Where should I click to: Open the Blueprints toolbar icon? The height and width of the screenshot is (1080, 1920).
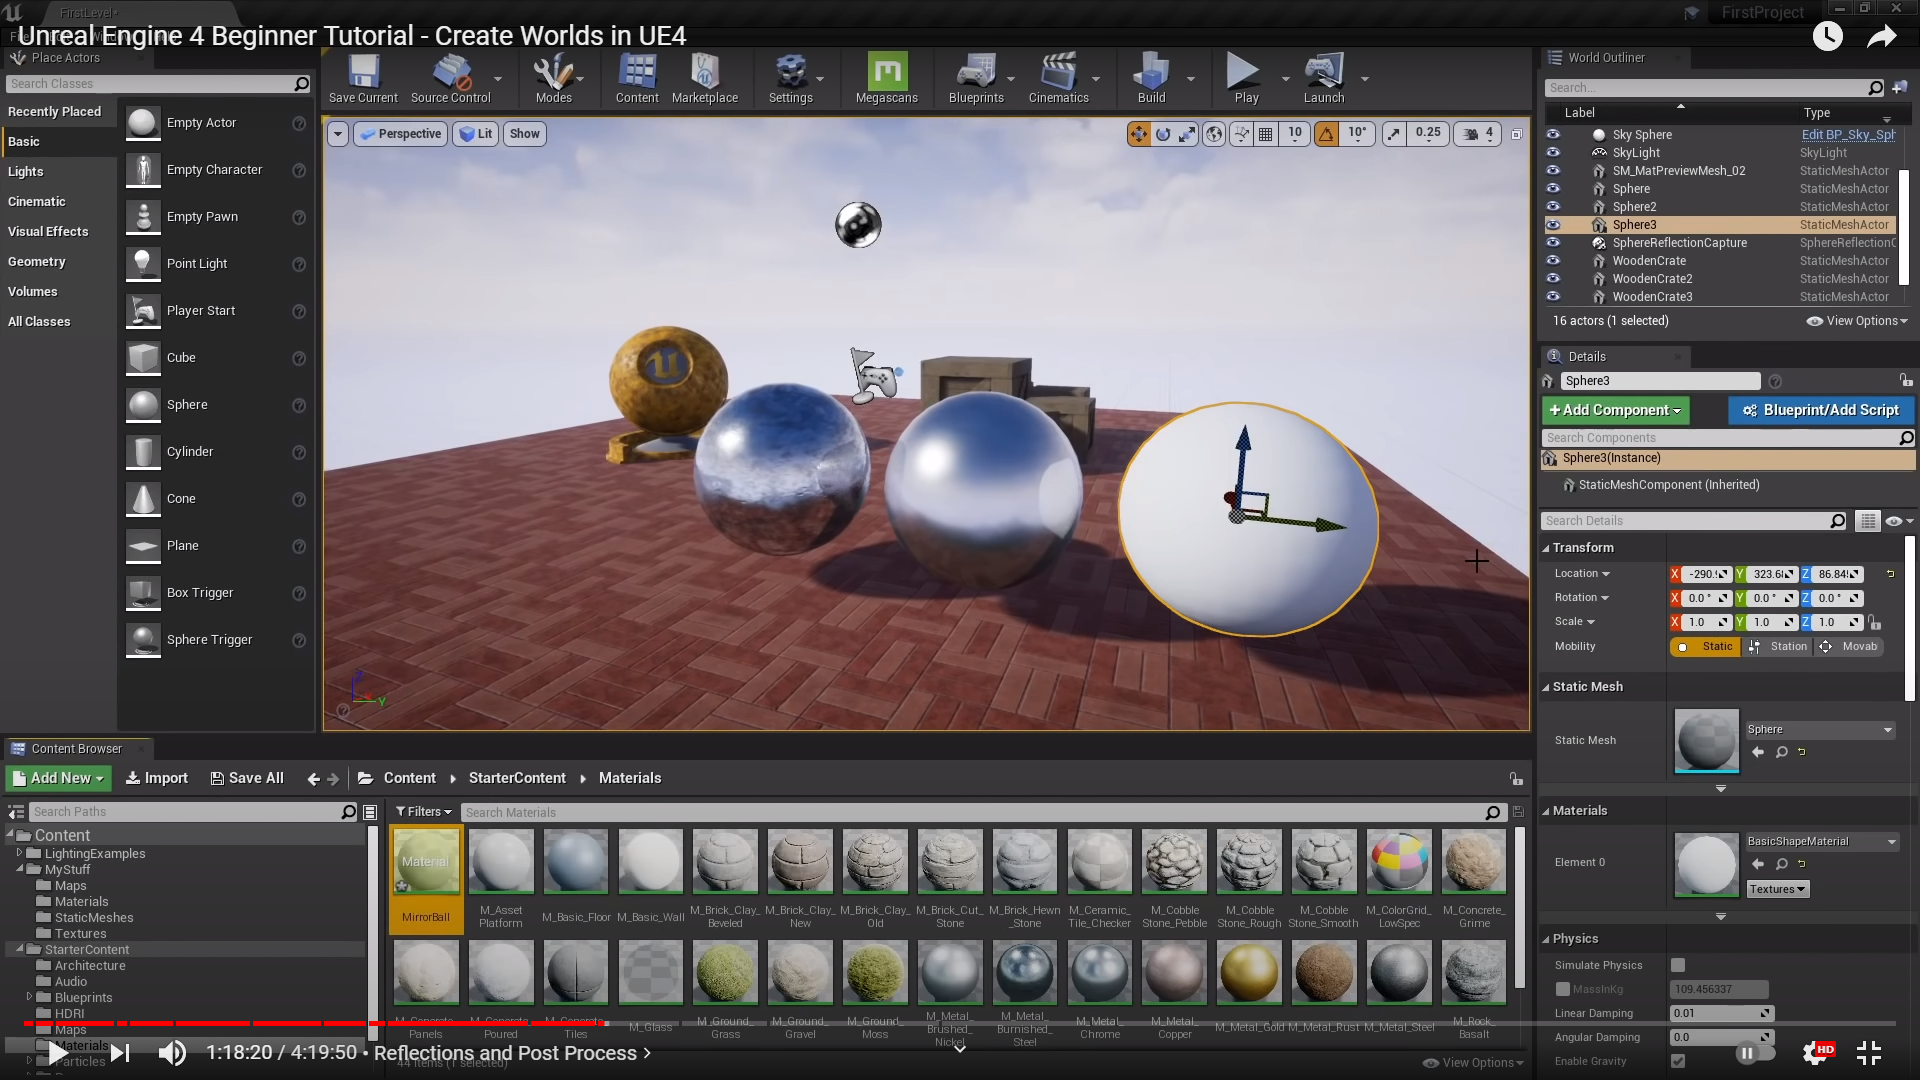coord(975,78)
